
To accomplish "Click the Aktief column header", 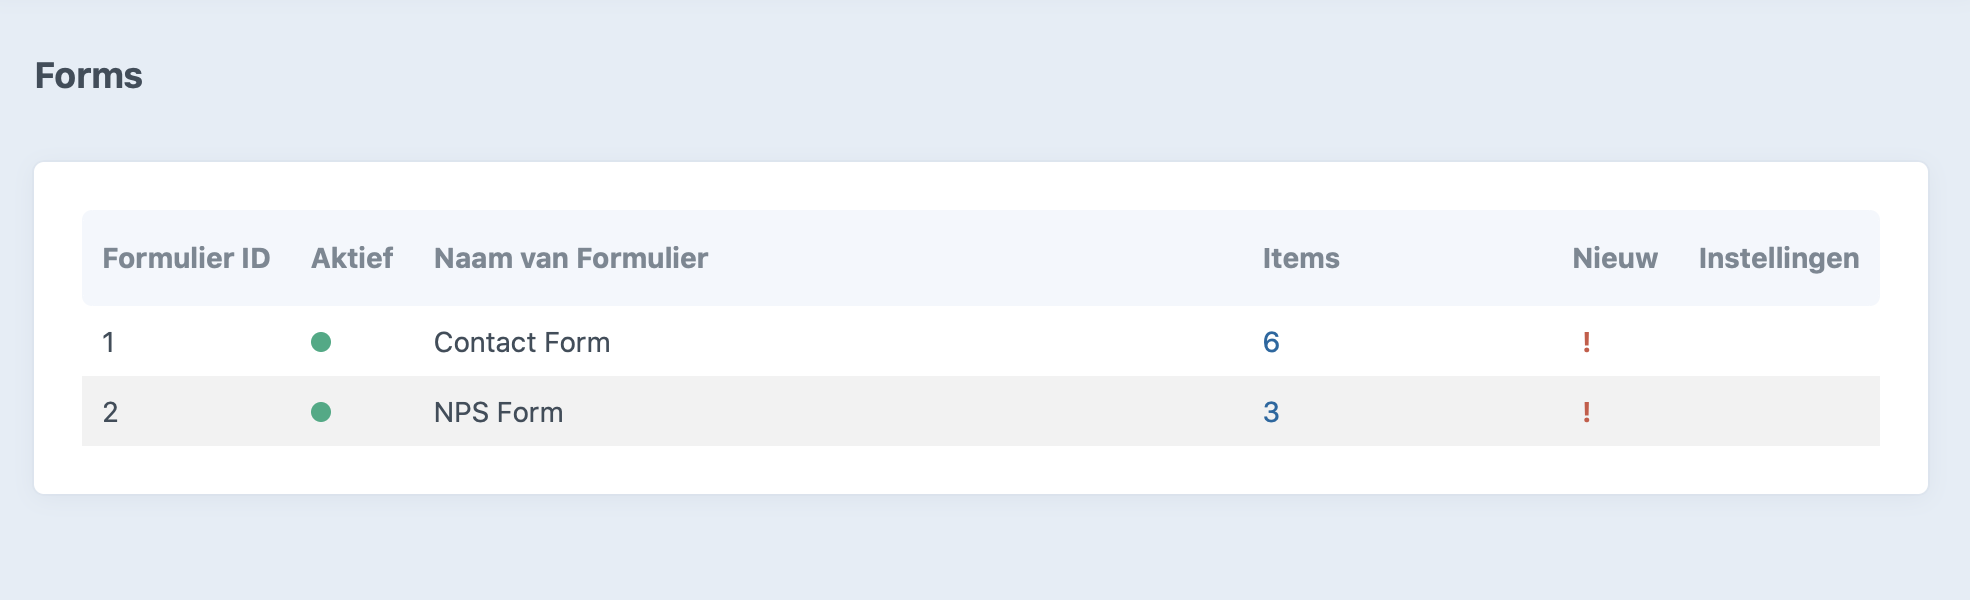I will tap(352, 258).
